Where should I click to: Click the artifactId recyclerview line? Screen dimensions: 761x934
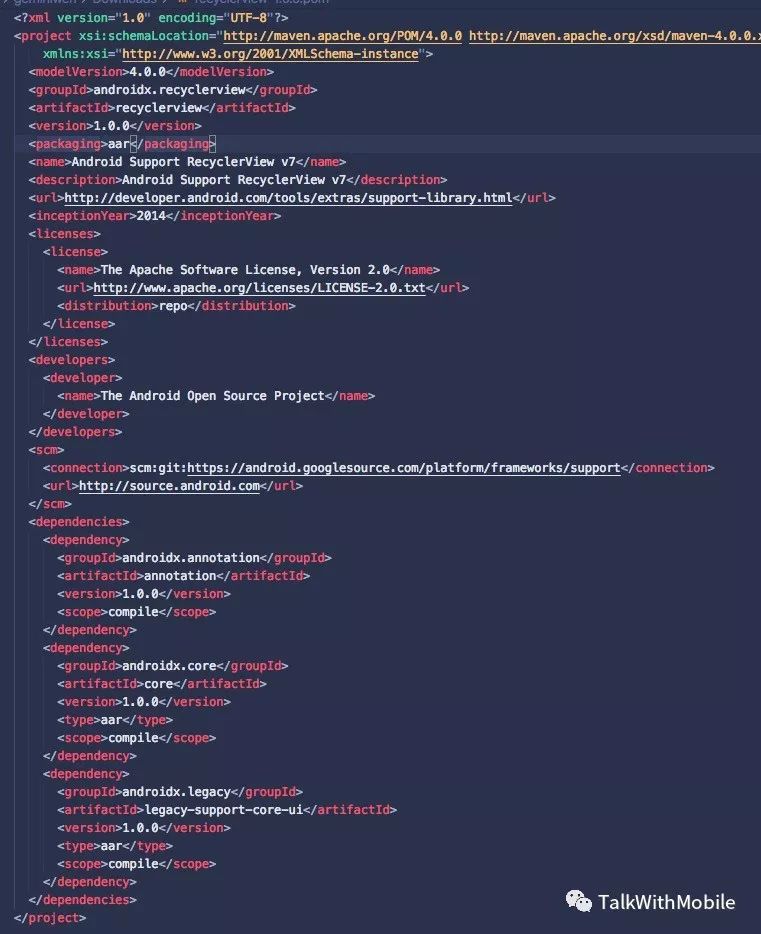(162, 108)
